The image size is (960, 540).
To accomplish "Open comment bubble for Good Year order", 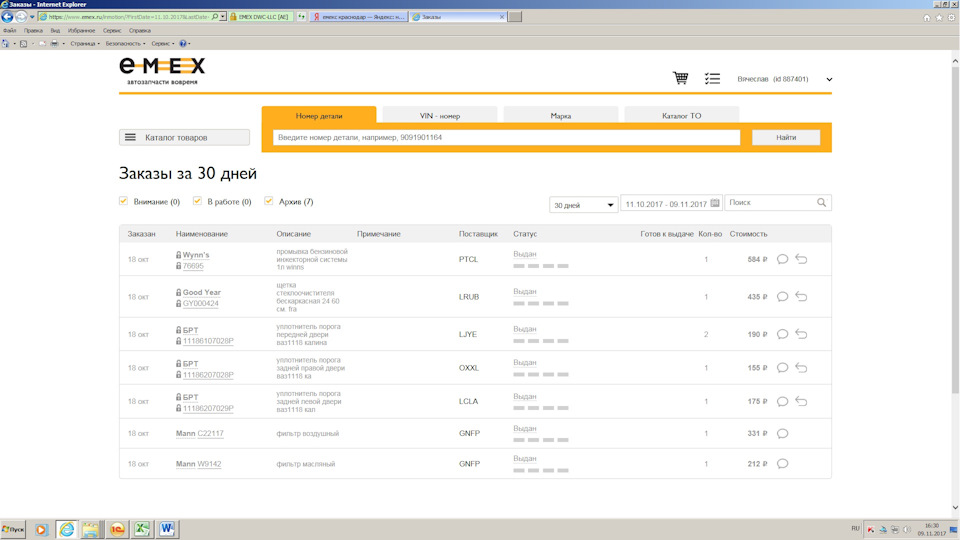I will point(782,297).
